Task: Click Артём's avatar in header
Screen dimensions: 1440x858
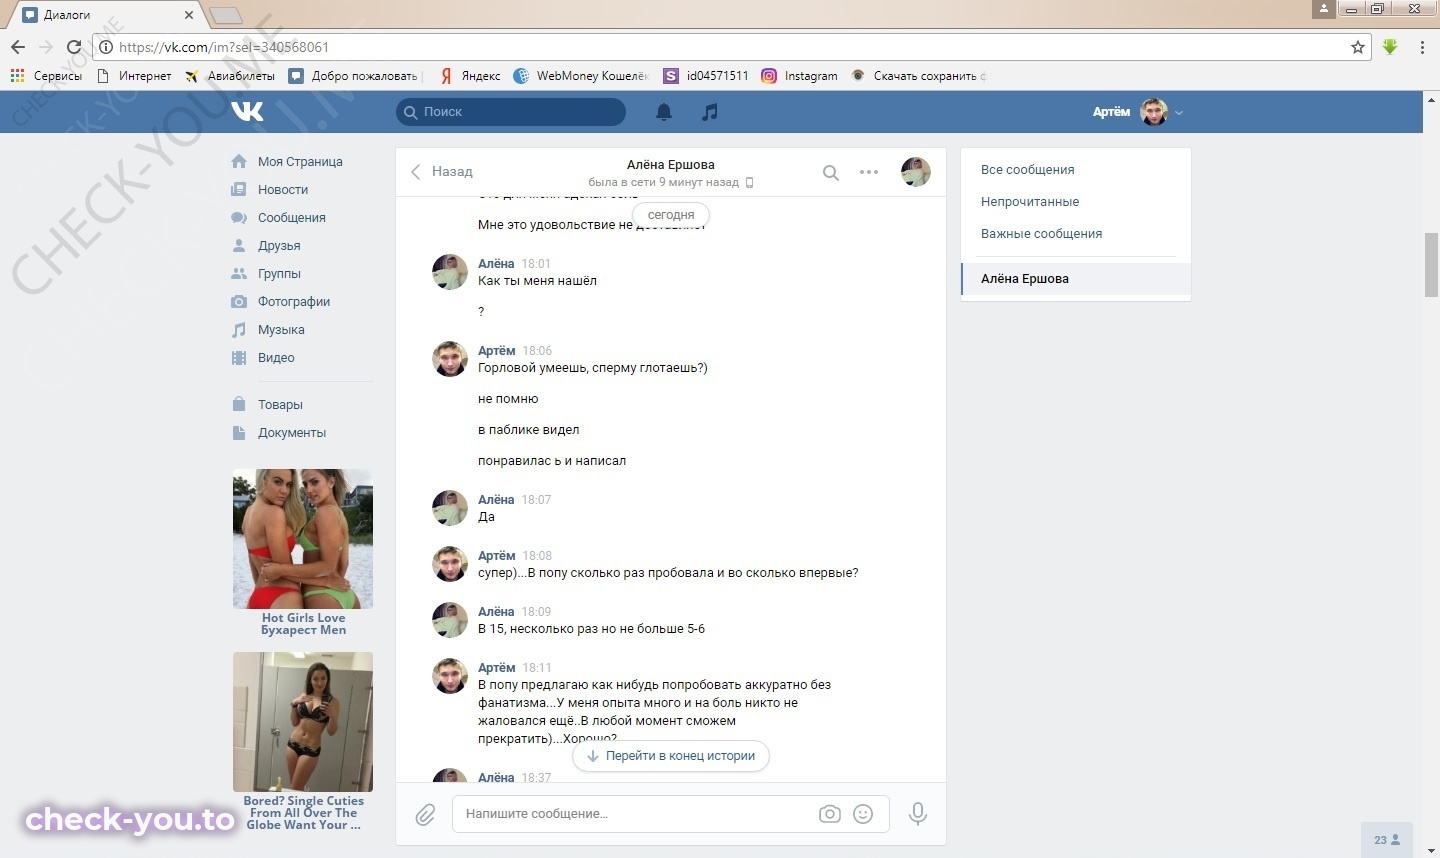Action: (x=1154, y=112)
